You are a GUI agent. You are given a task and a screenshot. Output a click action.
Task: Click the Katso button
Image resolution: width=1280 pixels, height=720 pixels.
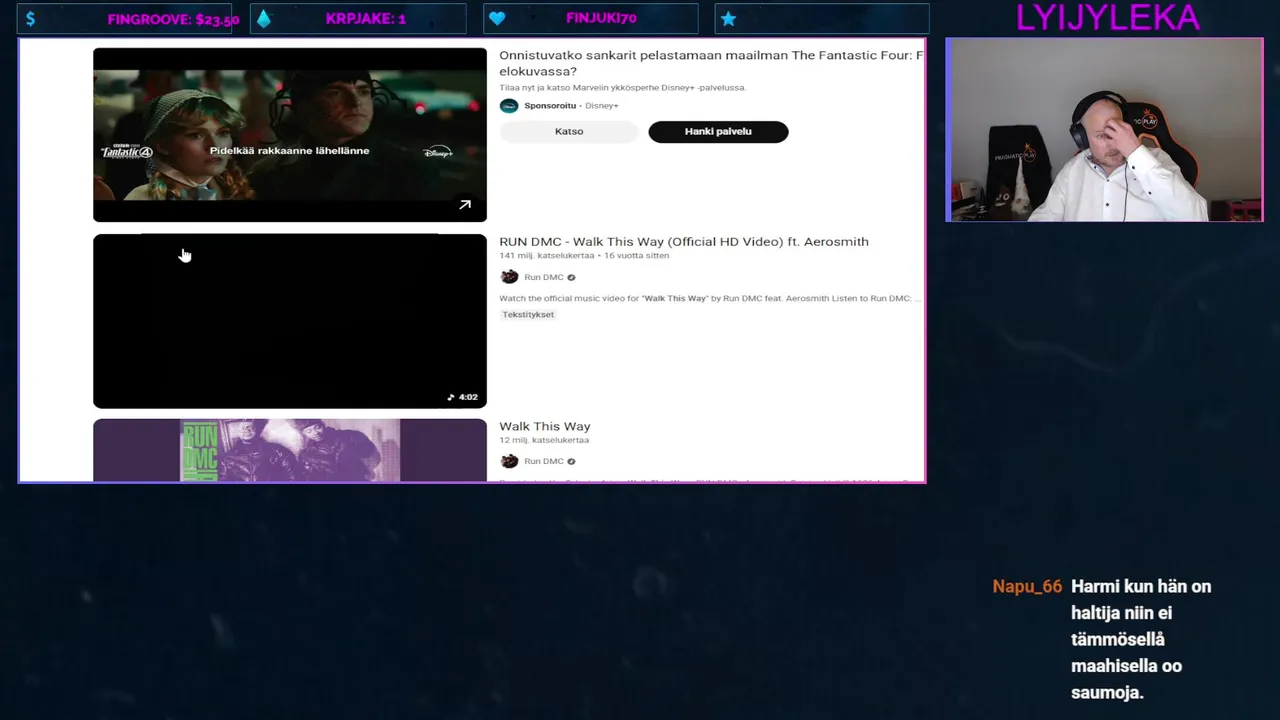coord(569,132)
